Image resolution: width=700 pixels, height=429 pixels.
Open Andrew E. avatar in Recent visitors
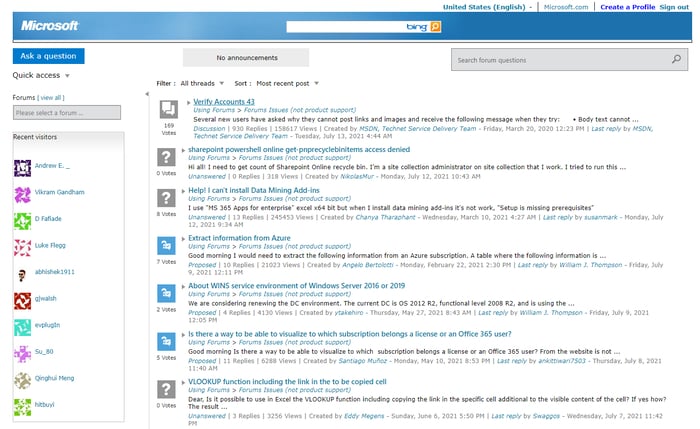(22, 168)
